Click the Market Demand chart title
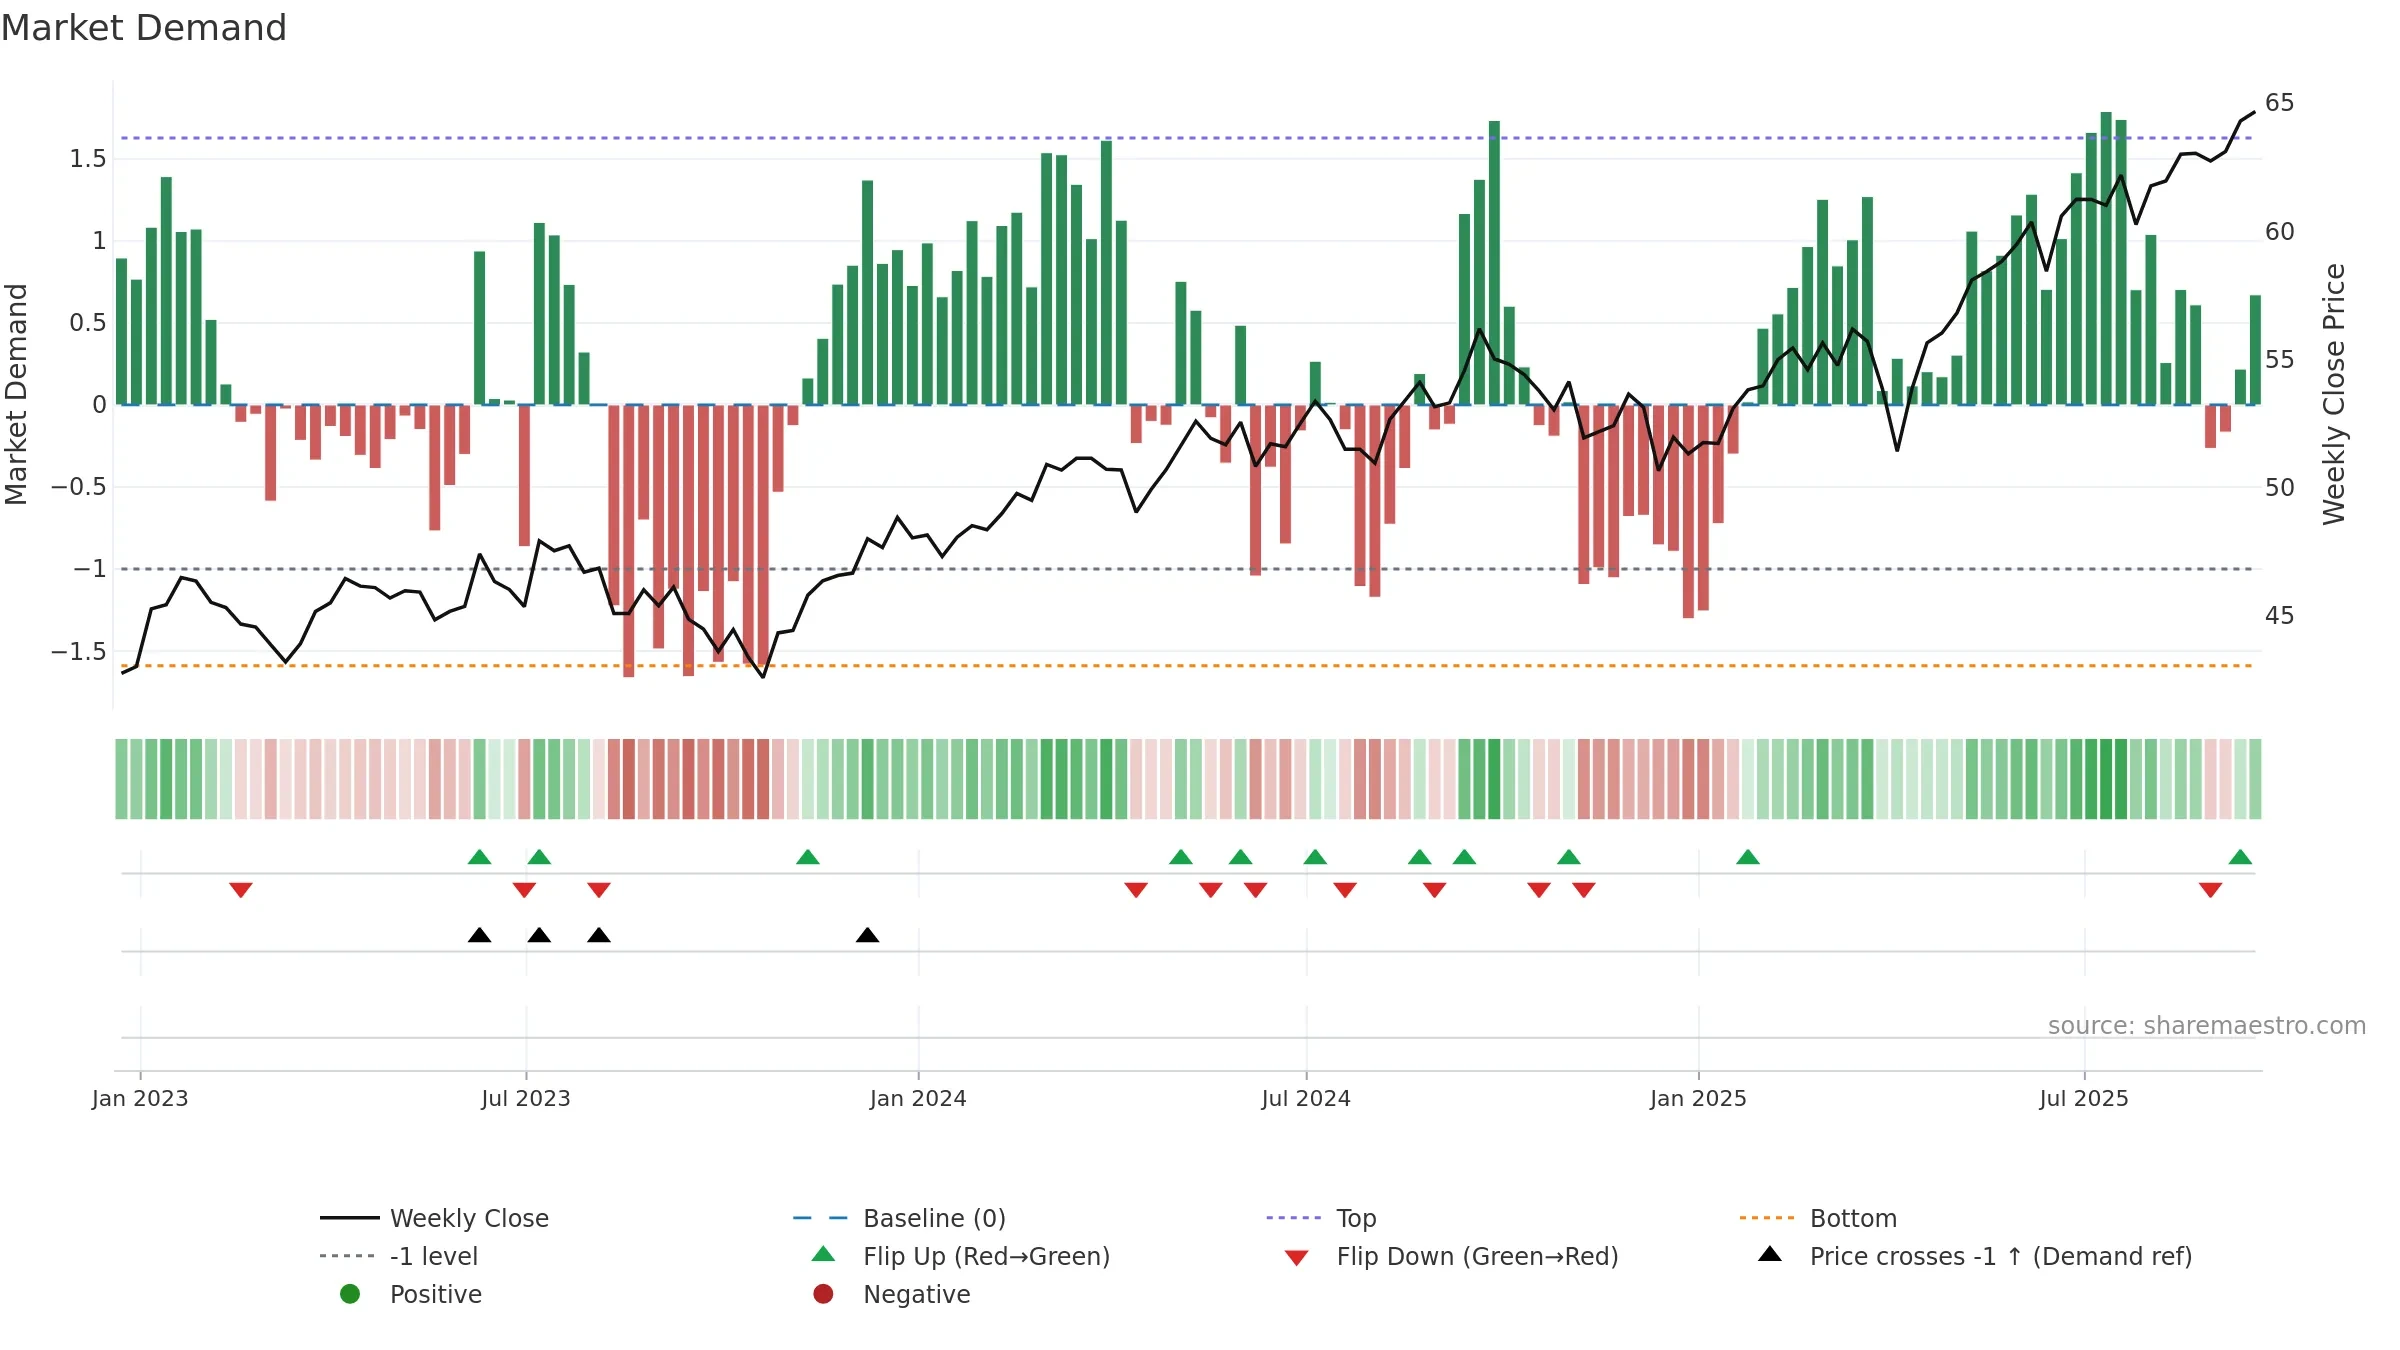The height and width of the screenshot is (1350, 2400). point(144,28)
